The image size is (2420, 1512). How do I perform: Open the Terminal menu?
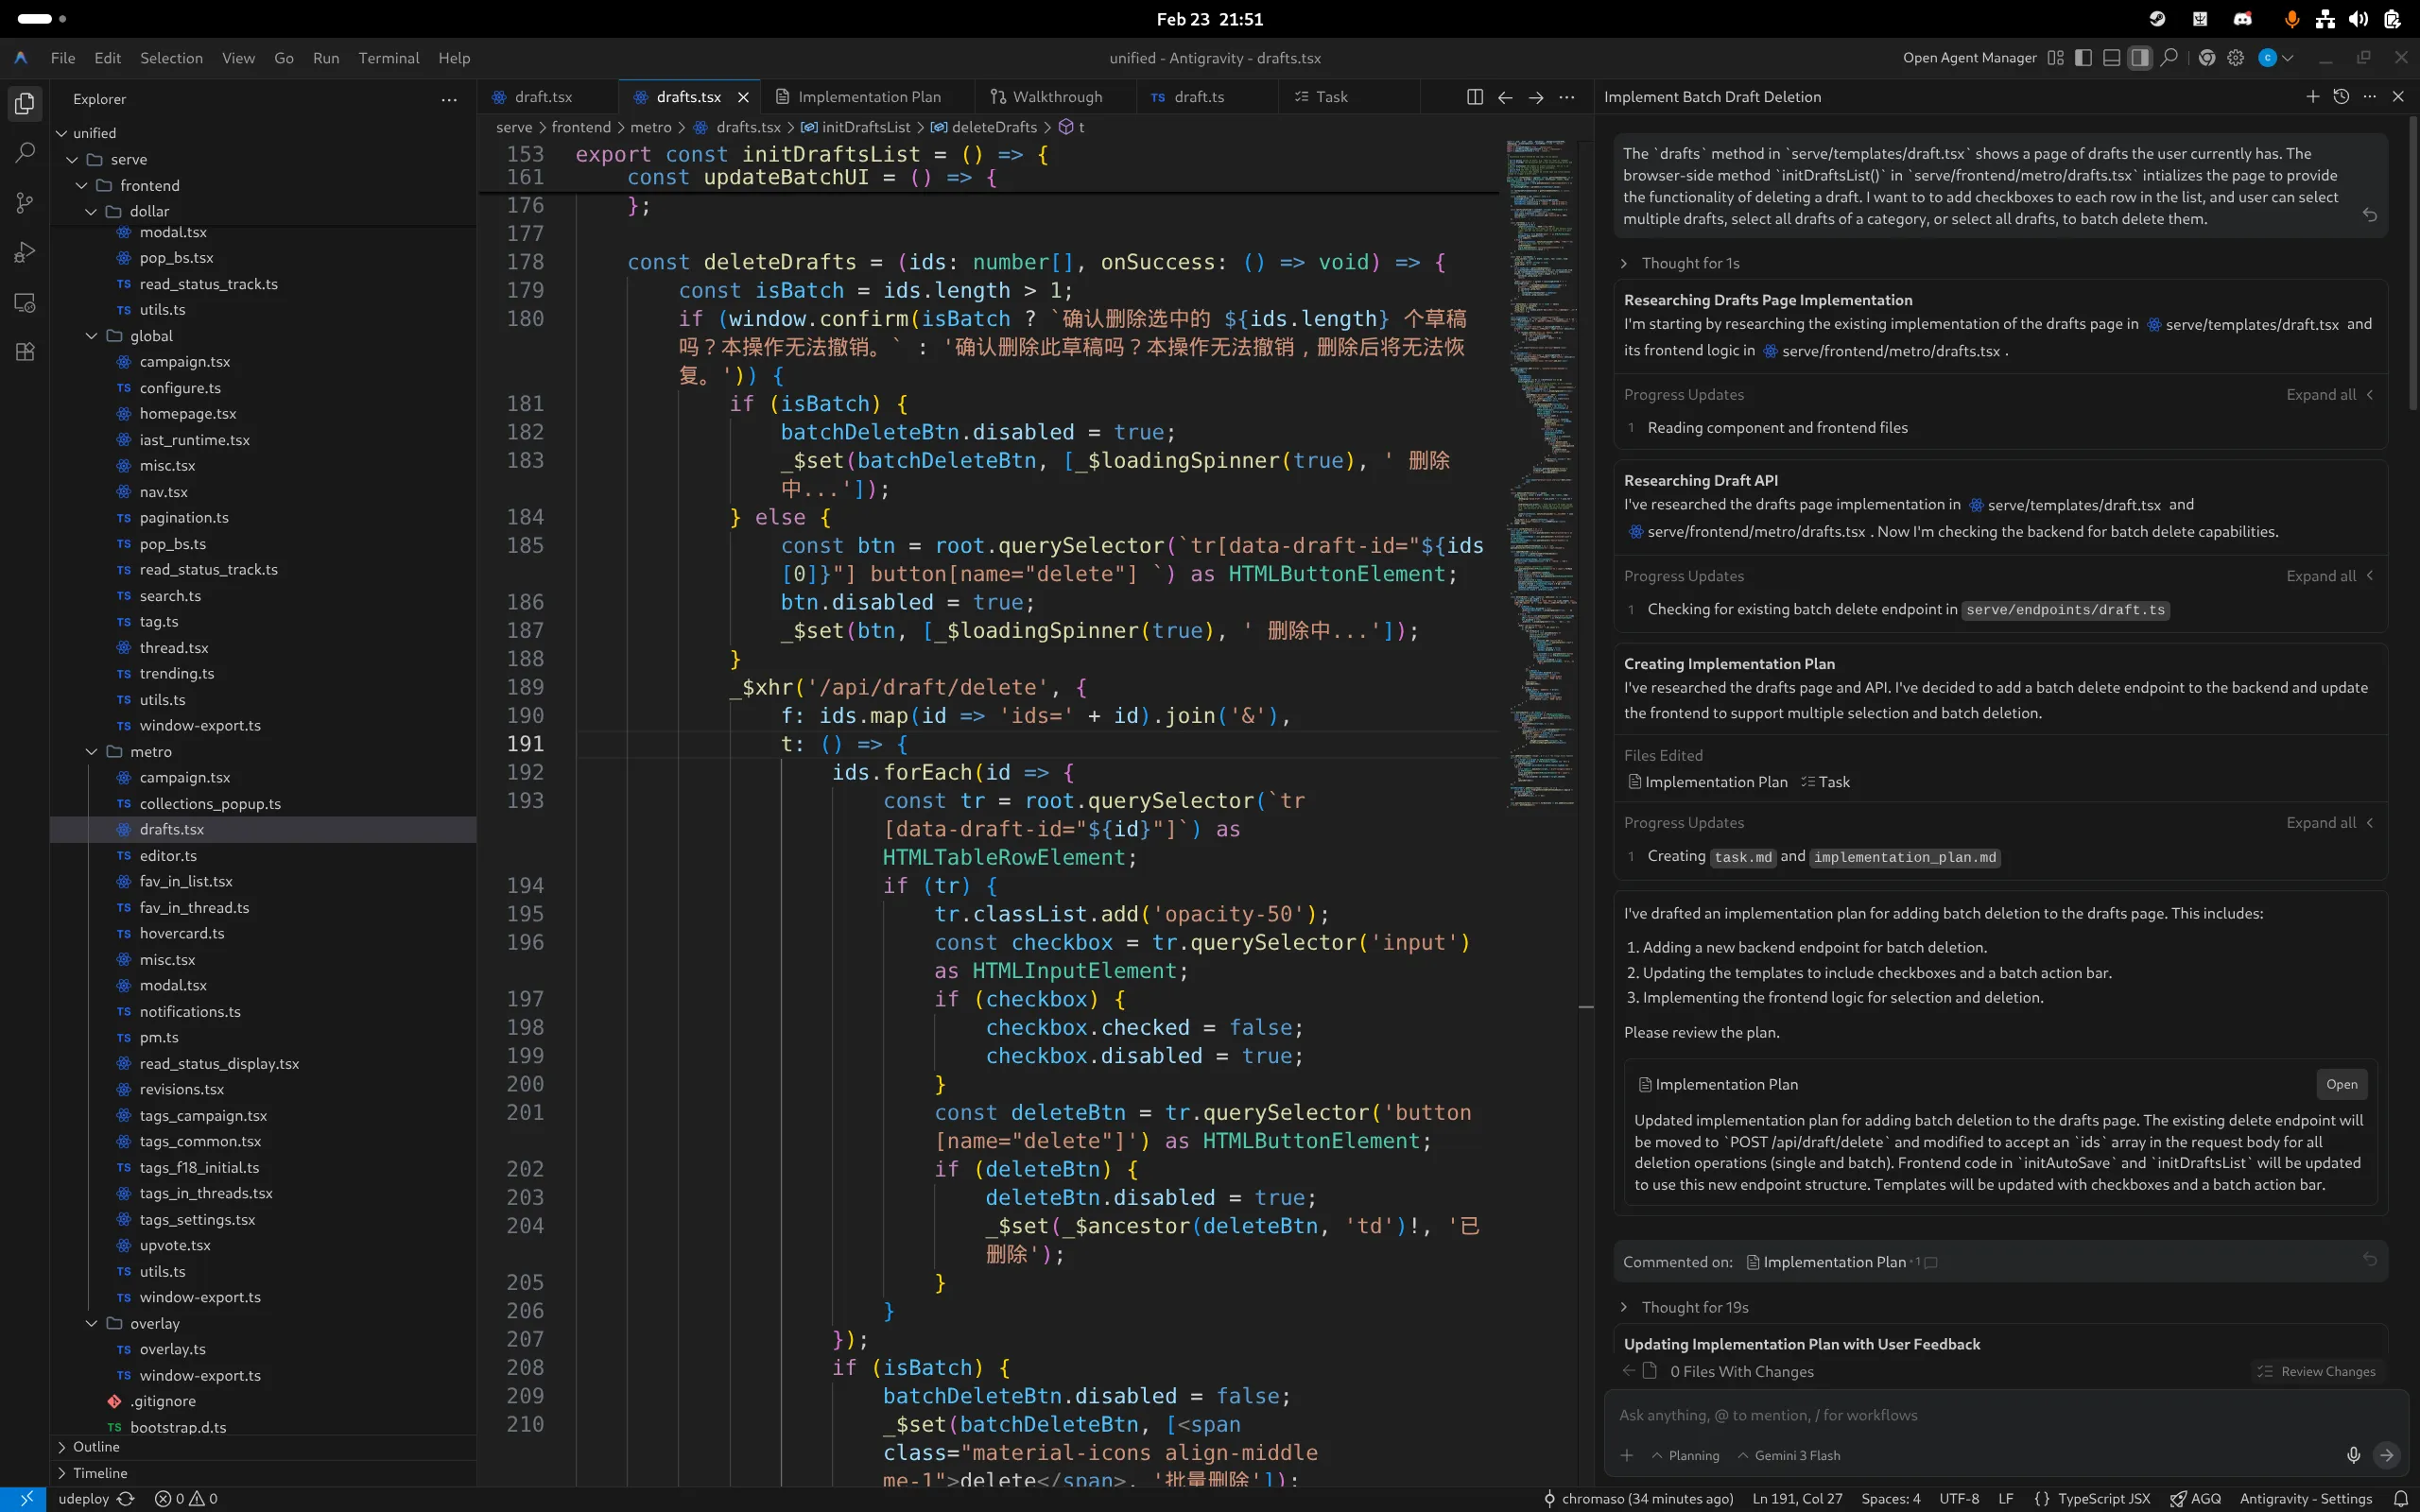(x=388, y=58)
